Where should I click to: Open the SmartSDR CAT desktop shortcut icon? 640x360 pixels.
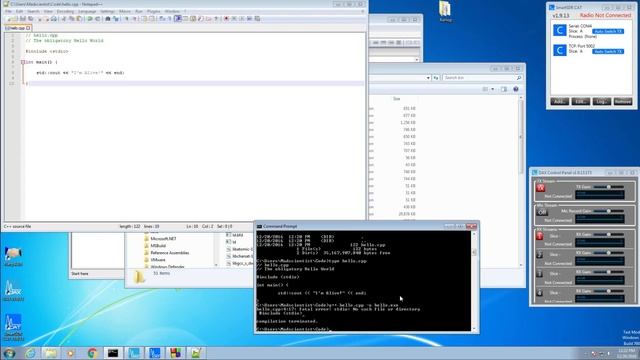tap(13, 327)
